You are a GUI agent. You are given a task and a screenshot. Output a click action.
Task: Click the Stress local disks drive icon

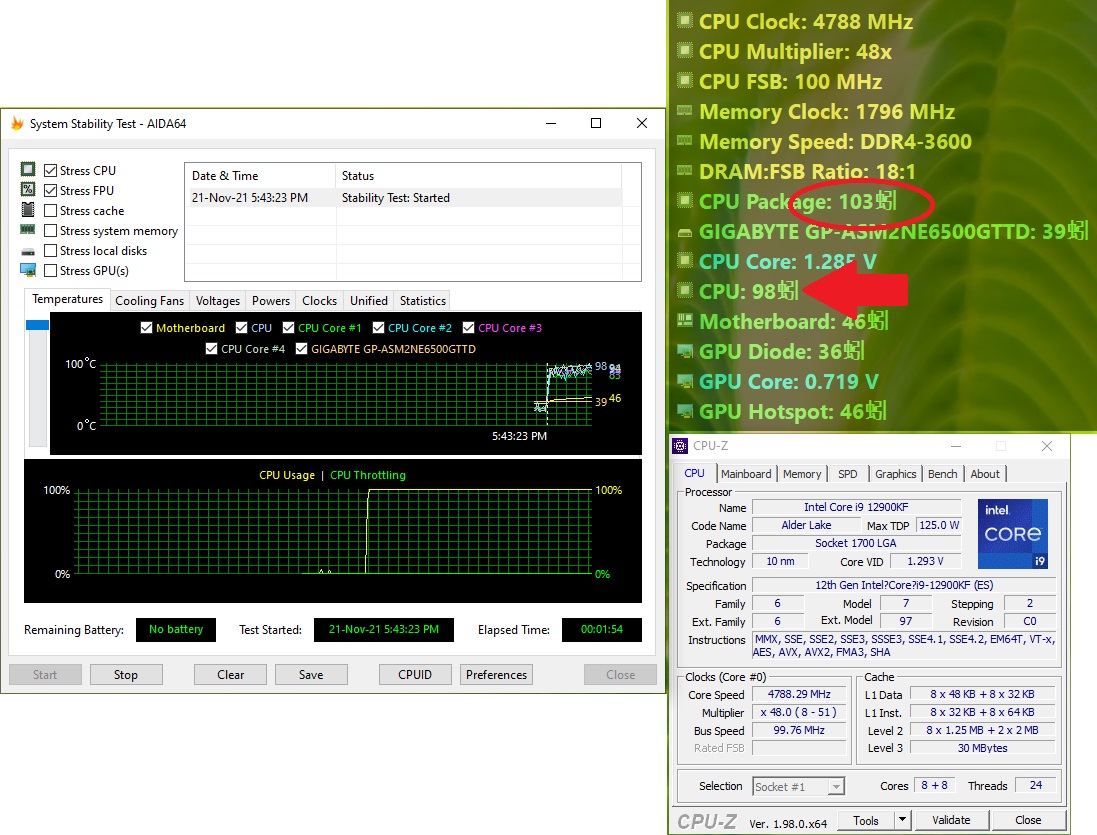pyautogui.click(x=28, y=251)
